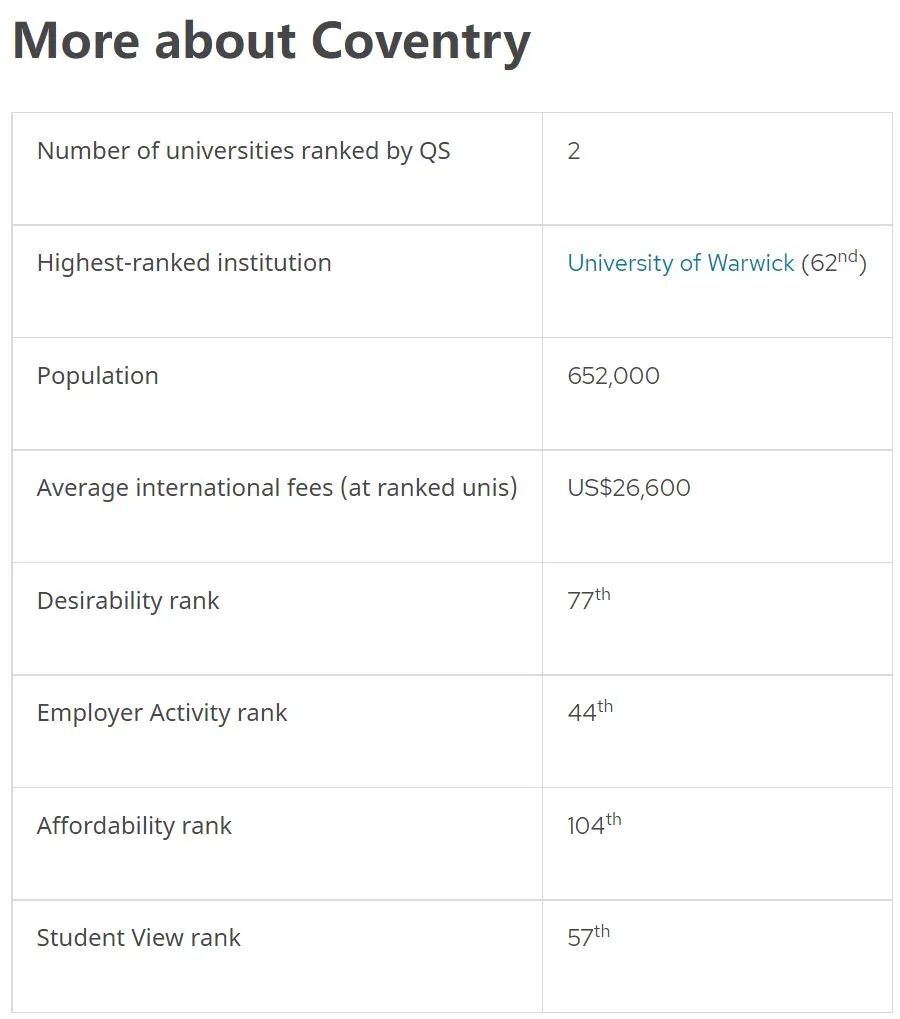This screenshot has height=1019, width=900.
Task: Click the 44th employer activity value
Action: 590,711
